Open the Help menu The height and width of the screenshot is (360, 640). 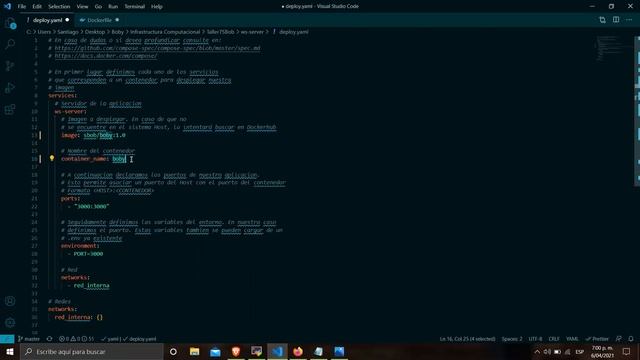point(157,7)
